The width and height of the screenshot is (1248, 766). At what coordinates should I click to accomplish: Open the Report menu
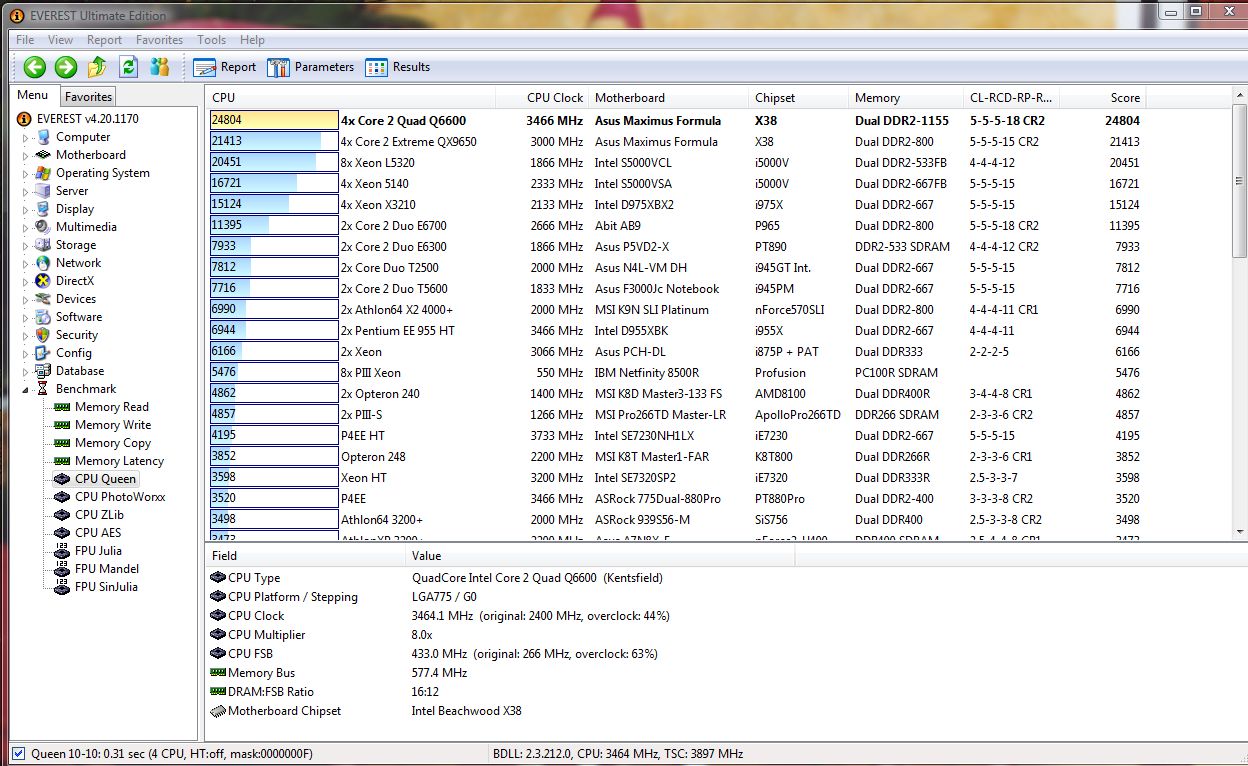click(x=104, y=40)
